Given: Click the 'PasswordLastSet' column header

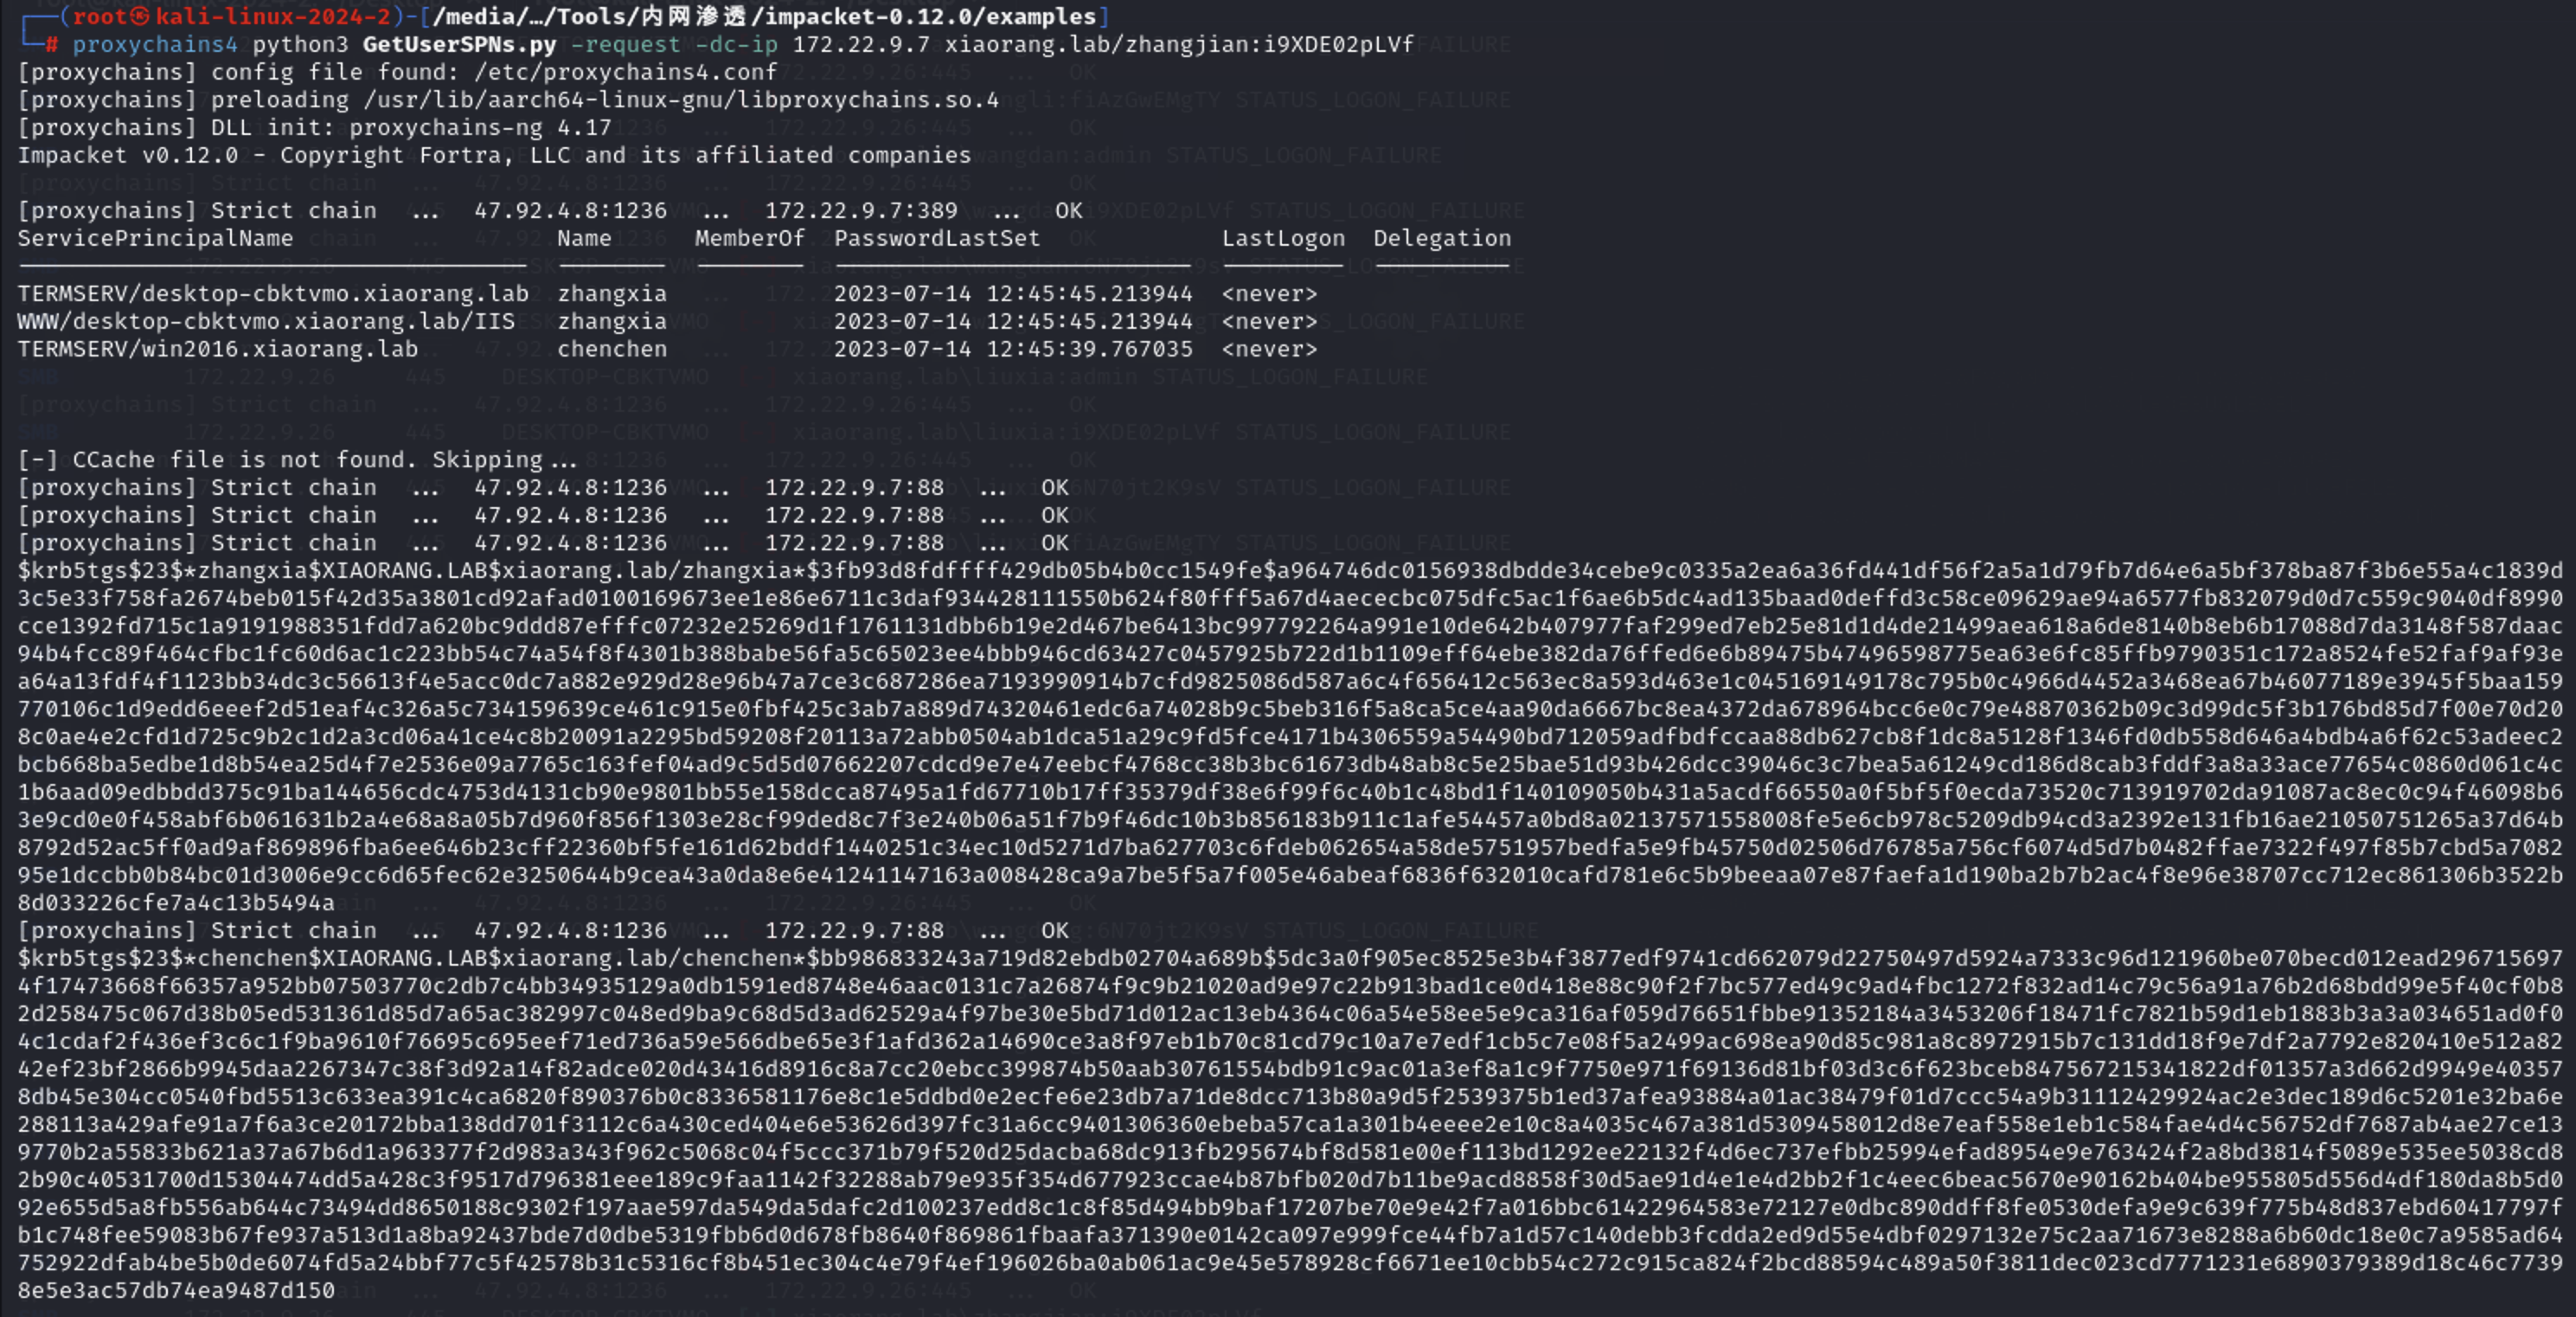Looking at the screenshot, I should pos(937,238).
